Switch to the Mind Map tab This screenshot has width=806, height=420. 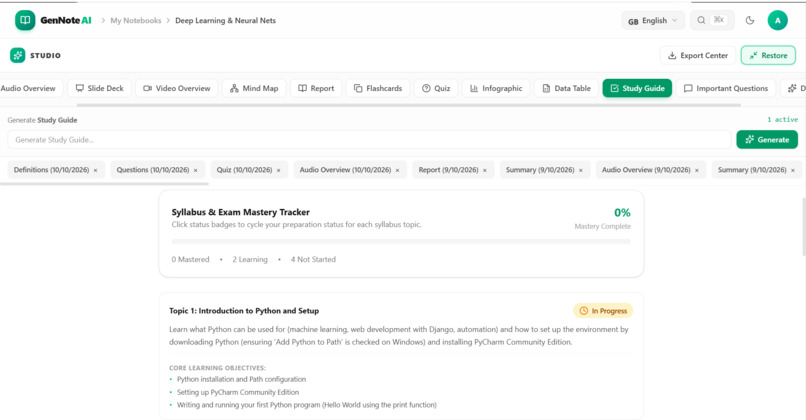coord(254,88)
